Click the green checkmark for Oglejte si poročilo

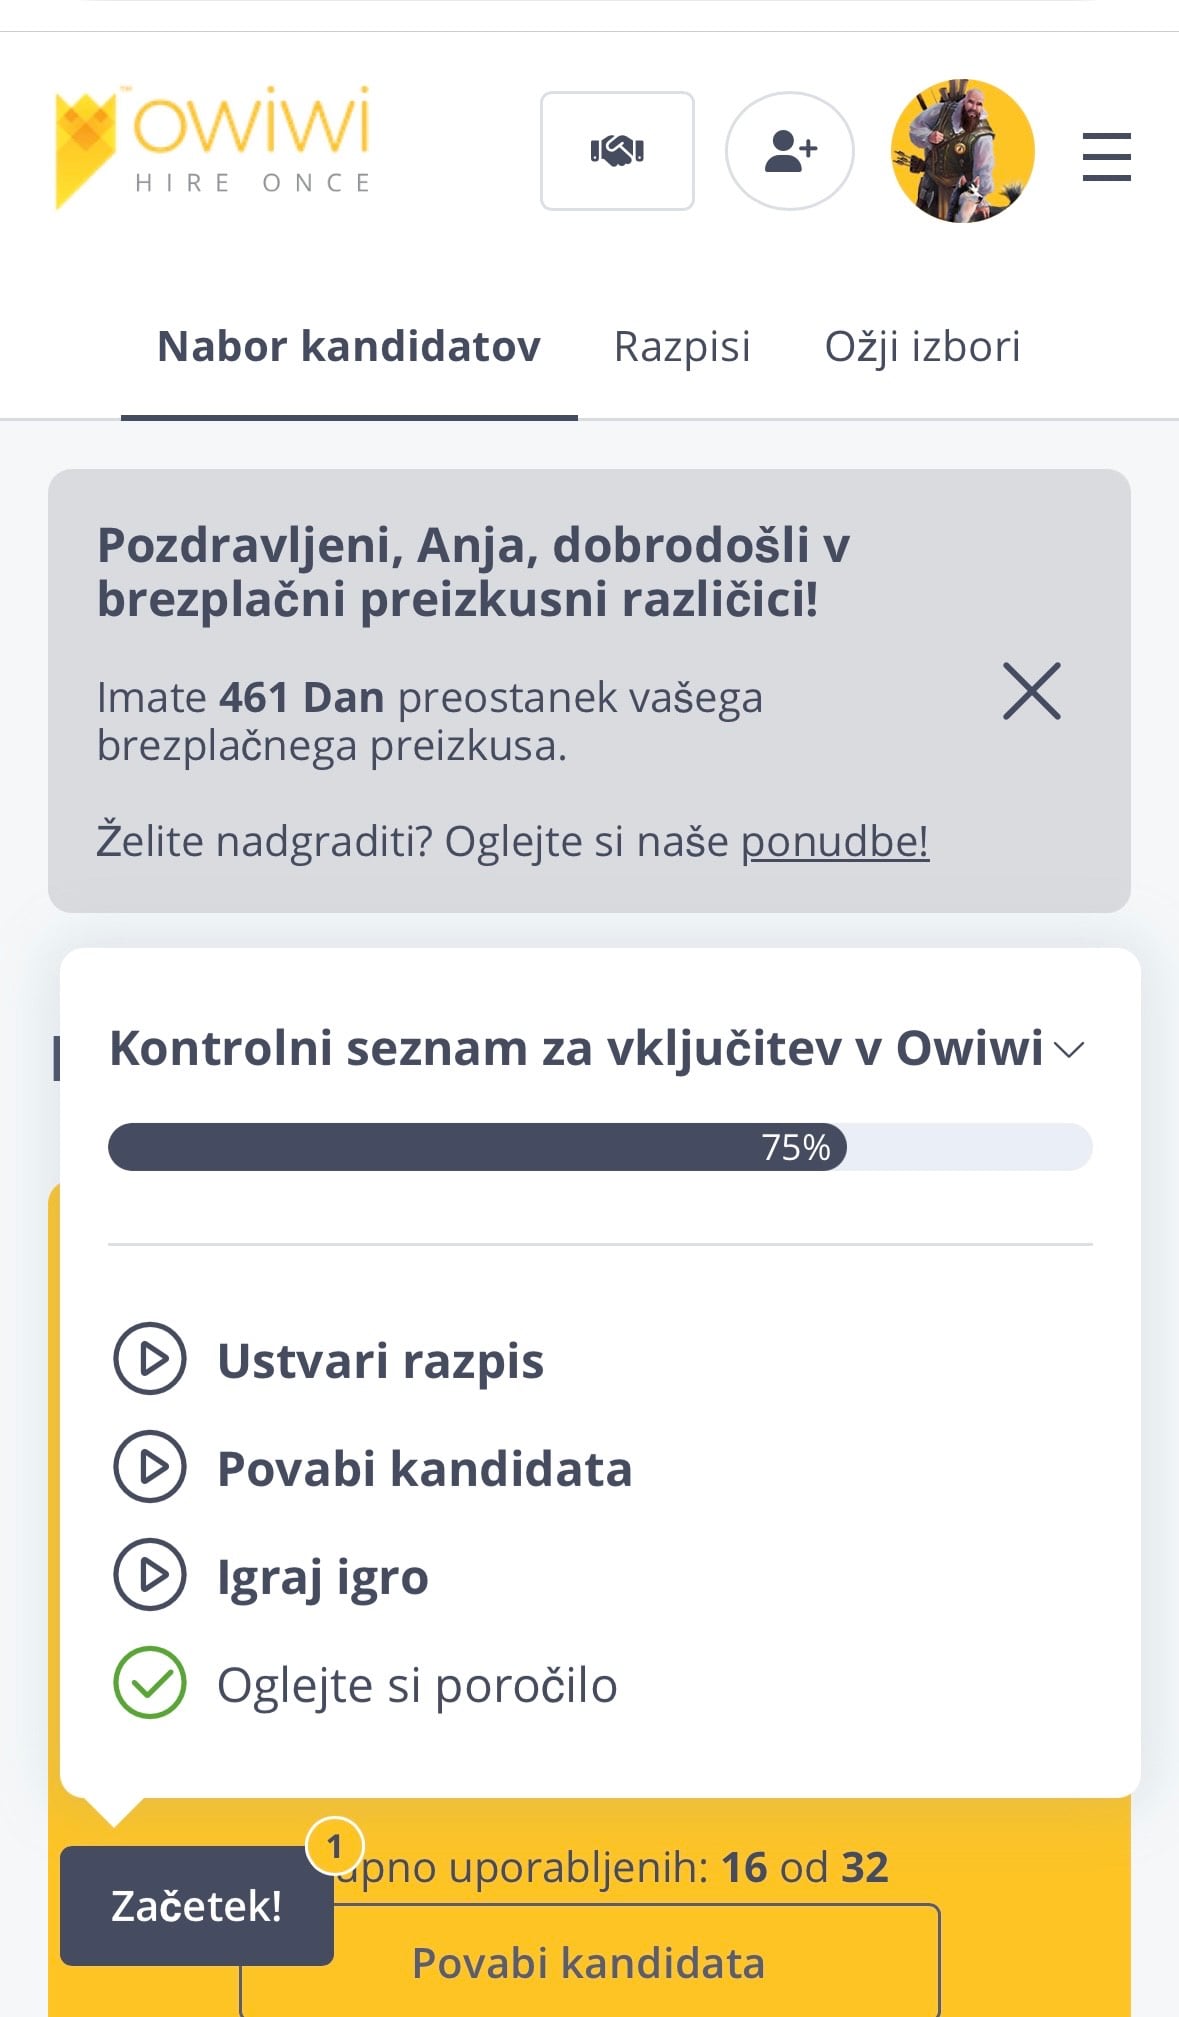[x=150, y=1683]
